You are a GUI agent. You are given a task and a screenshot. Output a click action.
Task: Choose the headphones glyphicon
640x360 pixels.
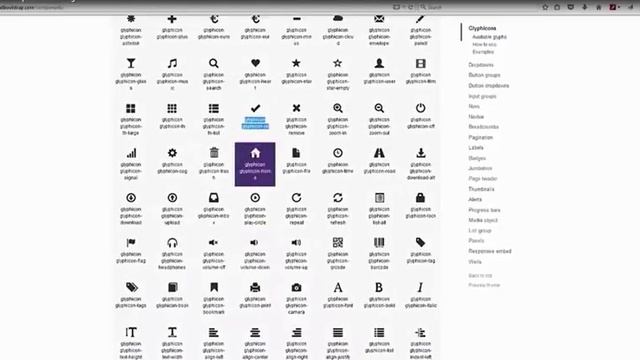(x=172, y=243)
